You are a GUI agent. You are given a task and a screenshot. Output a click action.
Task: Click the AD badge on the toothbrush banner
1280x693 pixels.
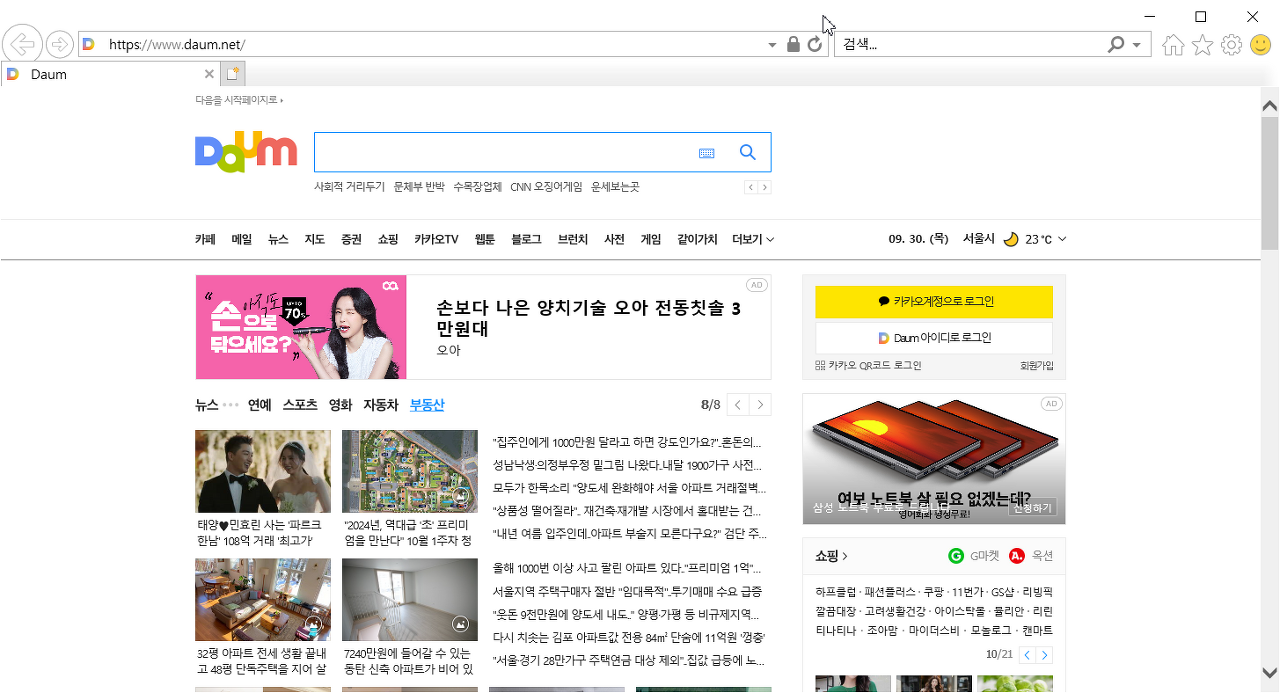[757, 285]
